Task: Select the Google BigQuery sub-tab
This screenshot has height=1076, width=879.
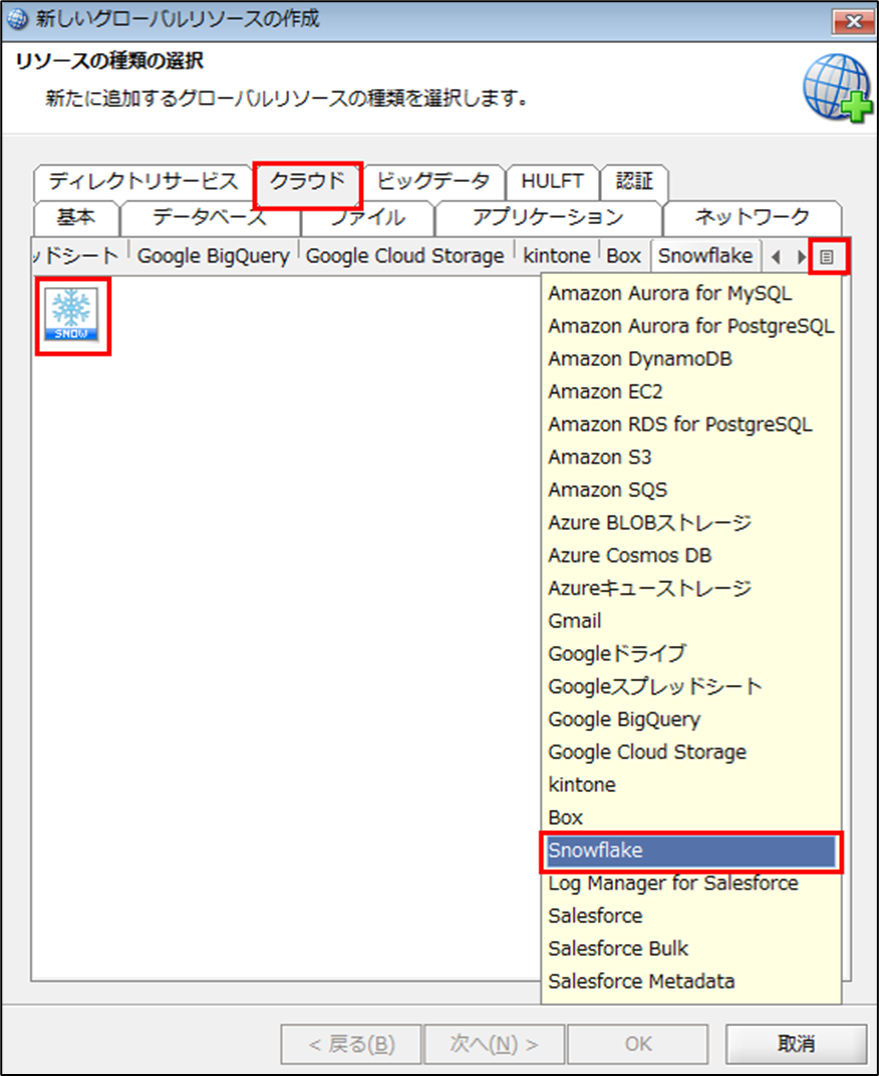Action: [x=213, y=256]
